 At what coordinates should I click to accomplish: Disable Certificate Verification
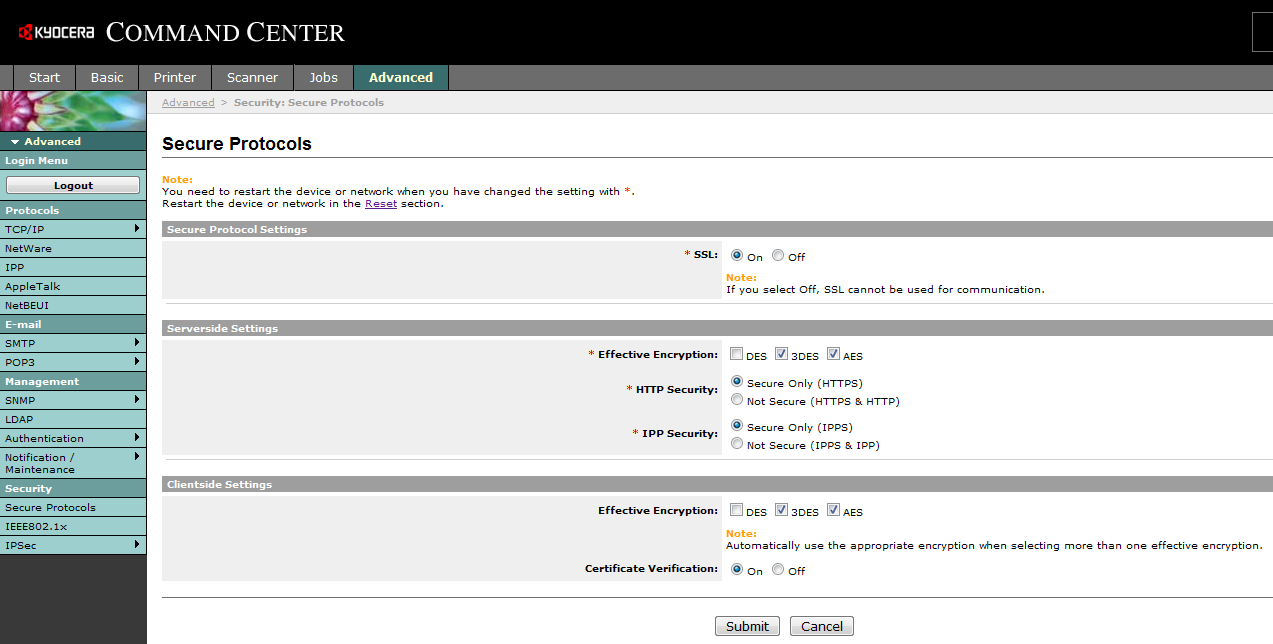coord(777,569)
